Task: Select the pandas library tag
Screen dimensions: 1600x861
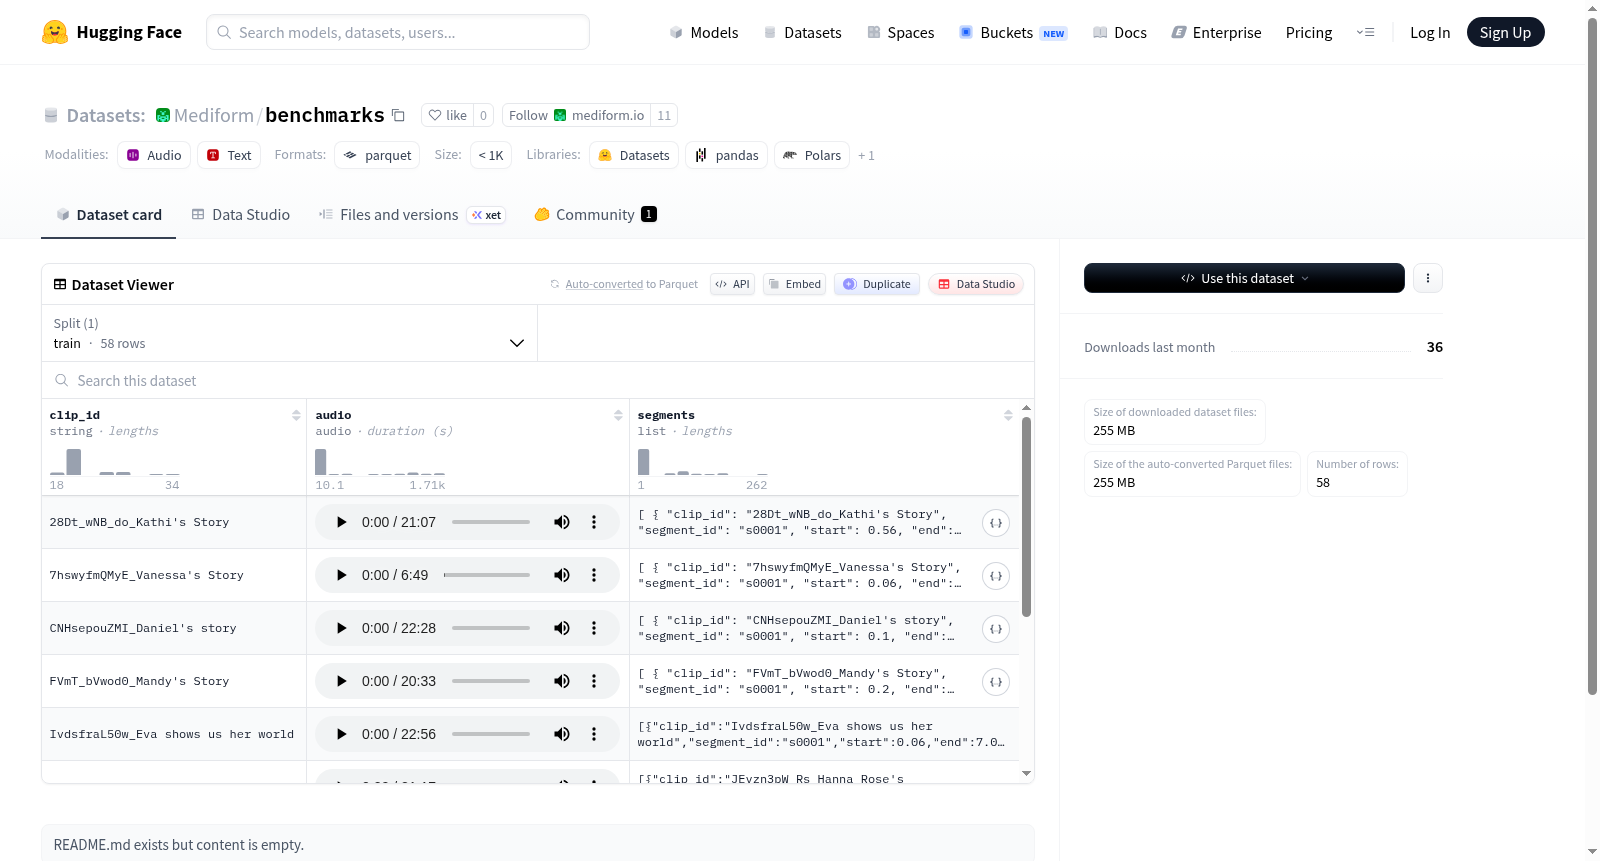Action: (x=727, y=155)
